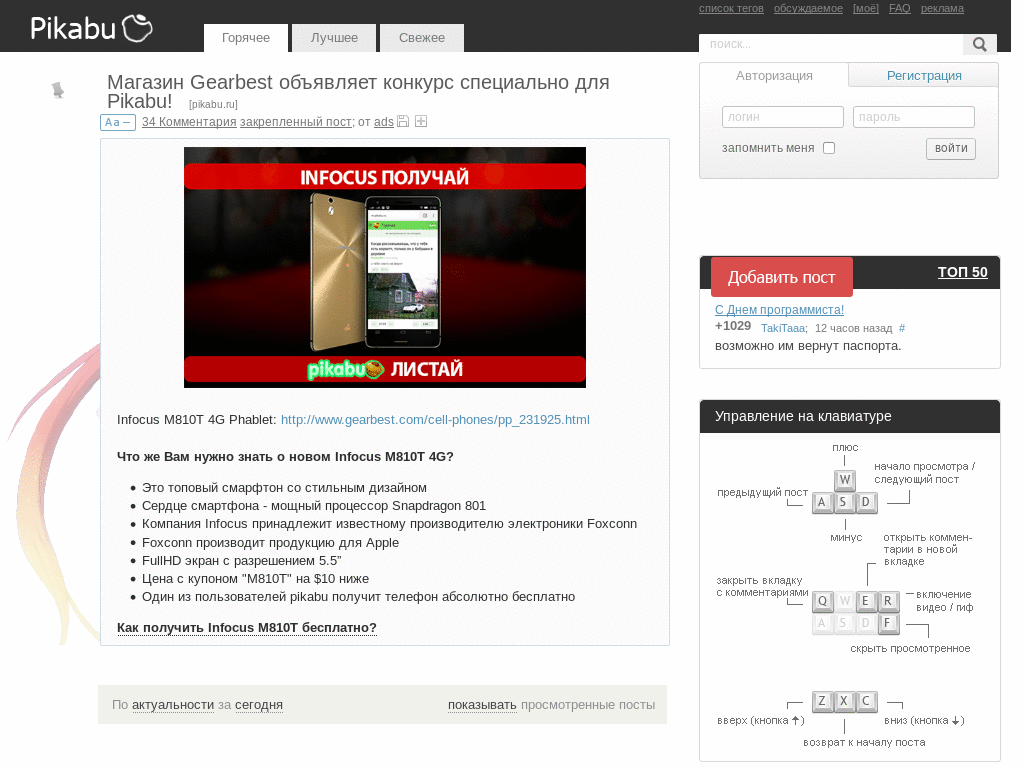
Task: Click the F key icon for скрыть просмотренное
Action: click(x=887, y=623)
